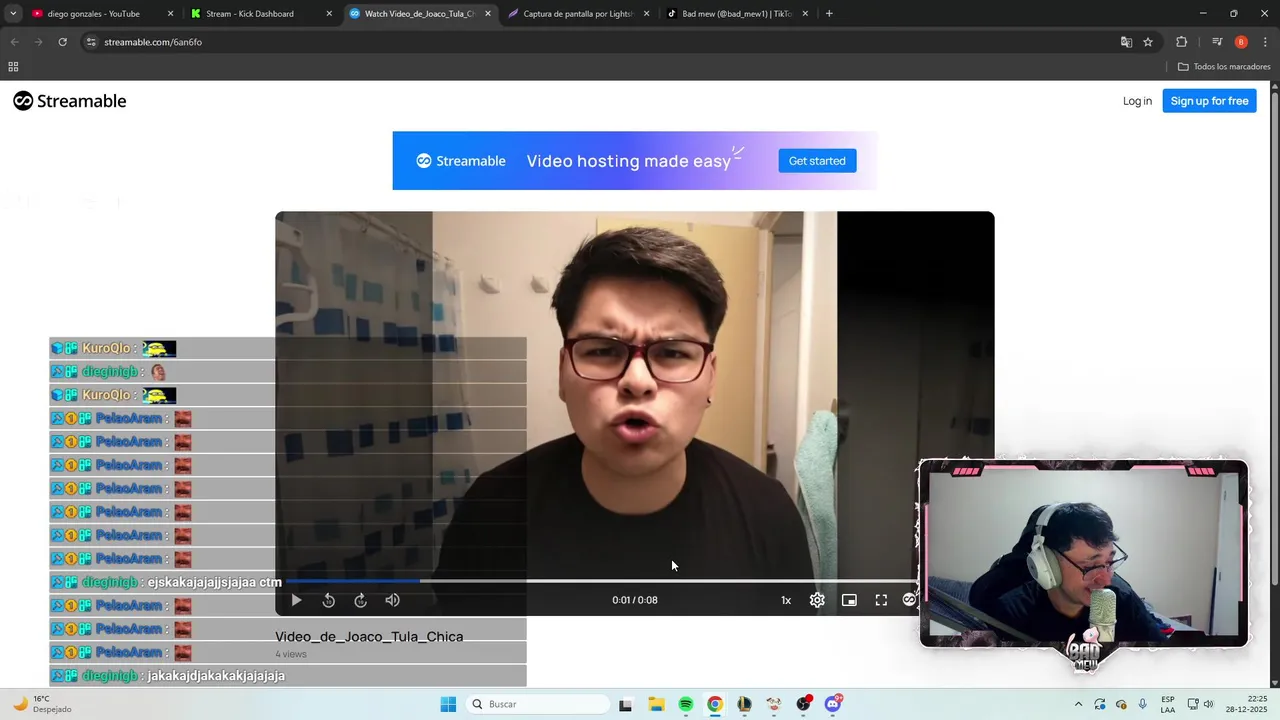Click the 0:01 / 0:08 time display
This screenshot has height=720, width=1280.
635,600
